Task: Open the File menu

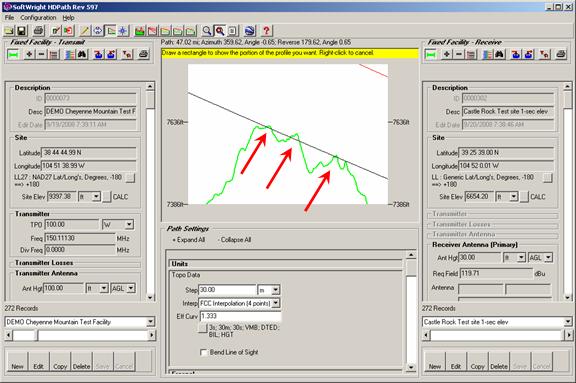Action: coord(9,18)
